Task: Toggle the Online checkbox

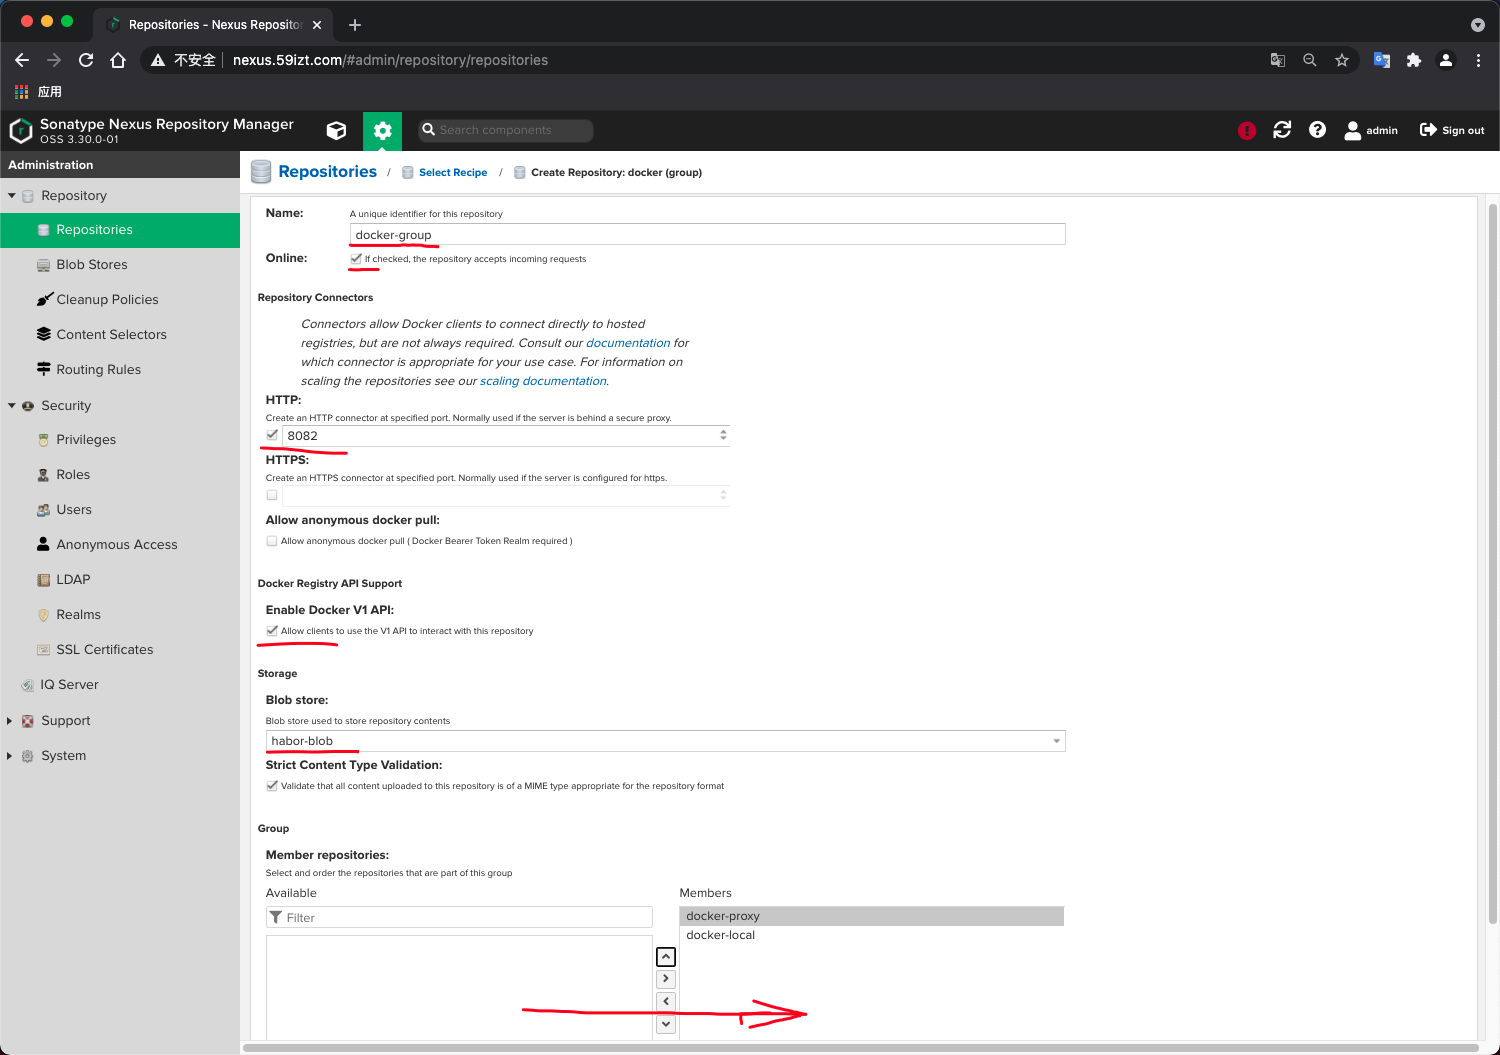Action: tap(356, 258)
